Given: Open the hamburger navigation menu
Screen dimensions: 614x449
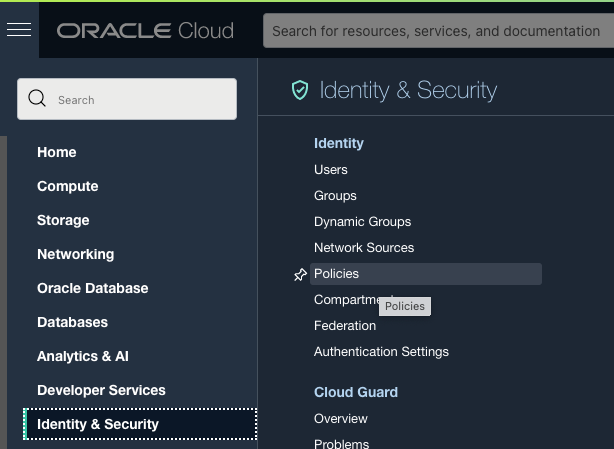Looking at the screenshot, I should 19,29.
